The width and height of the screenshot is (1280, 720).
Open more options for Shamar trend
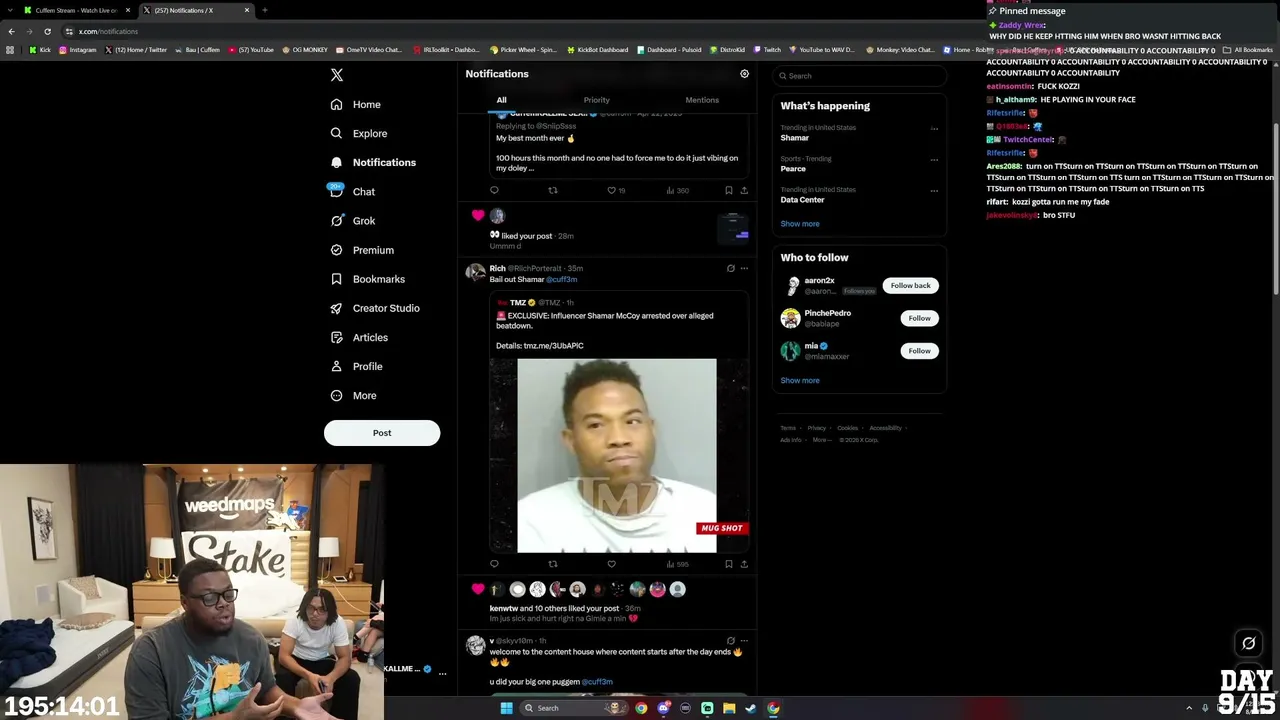[x=934, y=128]
